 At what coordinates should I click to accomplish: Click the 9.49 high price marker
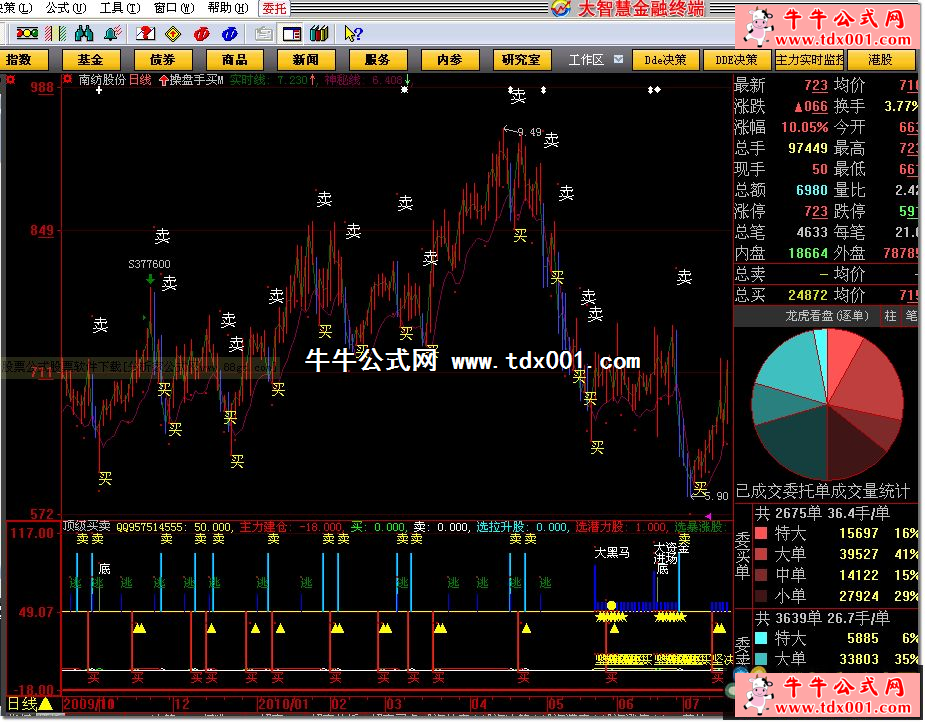coord(529,132)
